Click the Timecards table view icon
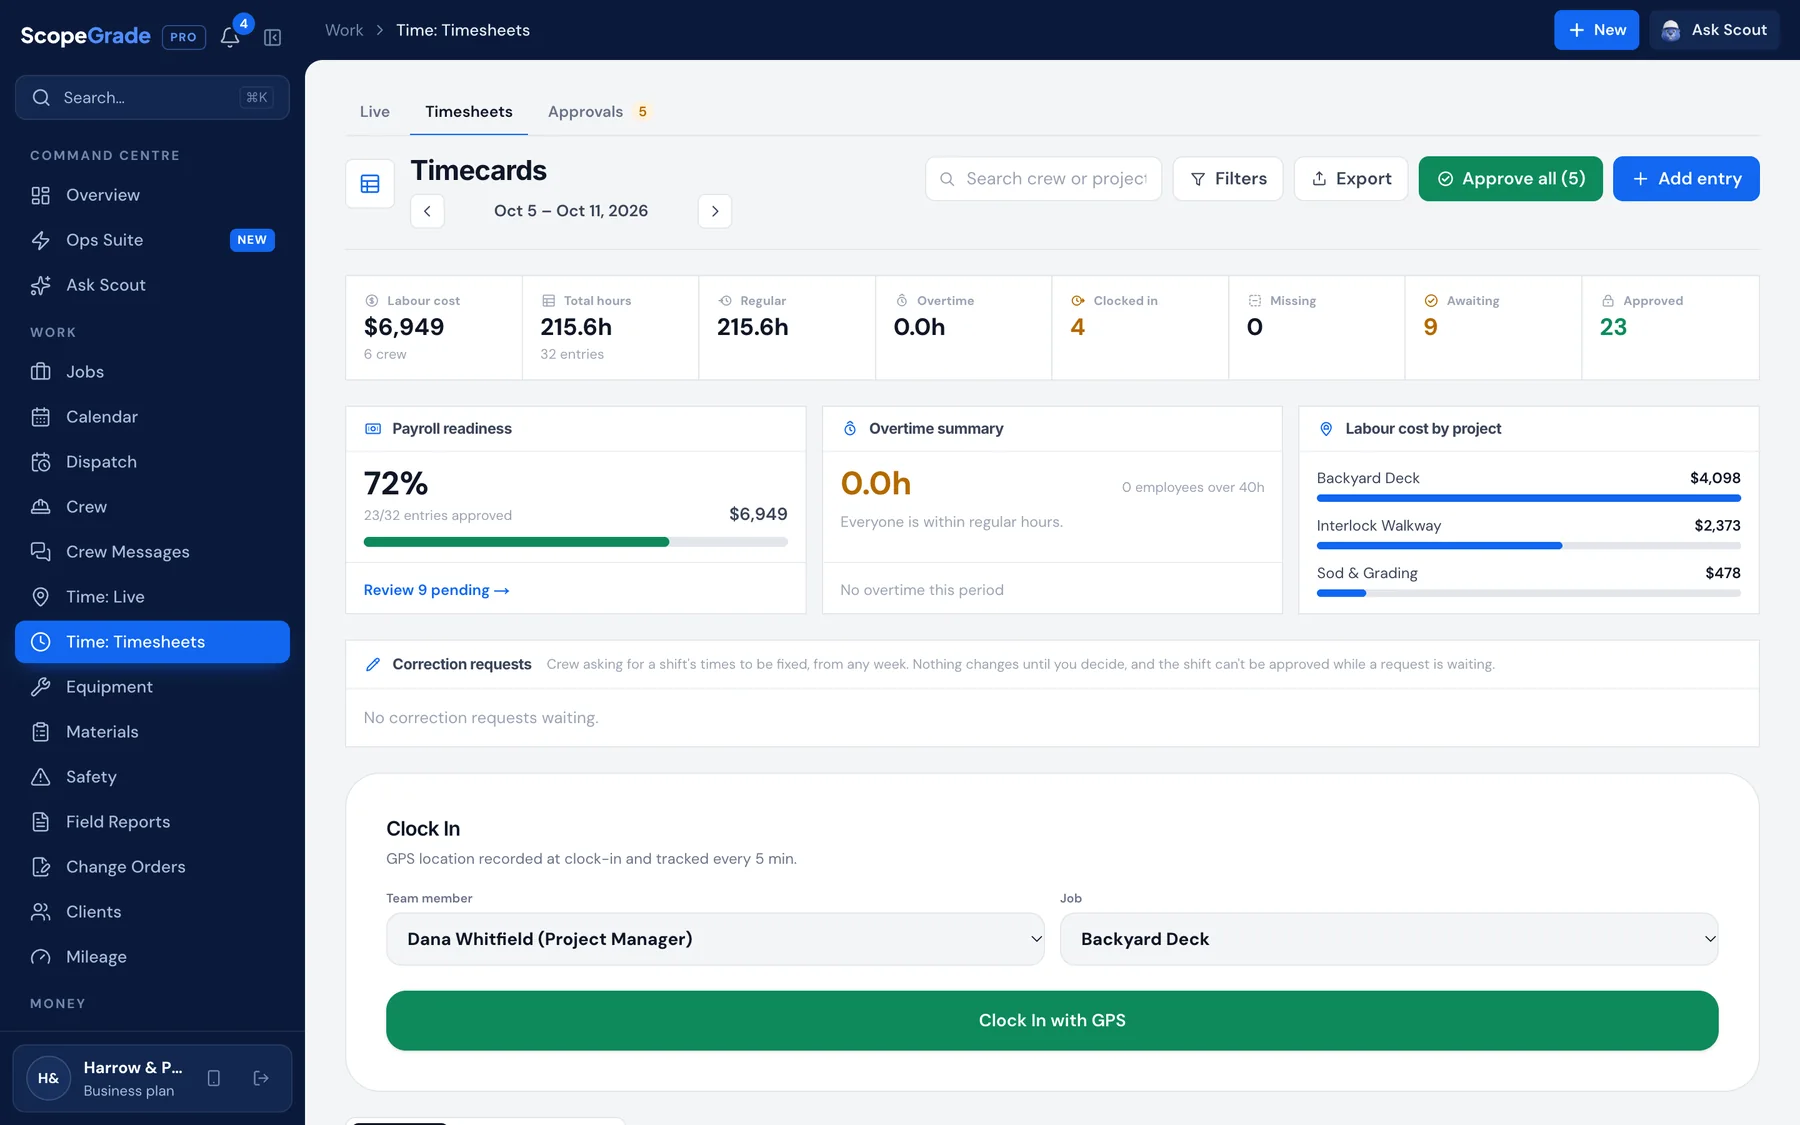Image resolution: width=1800 pixels, height=1125 pixels. (370, 184)
